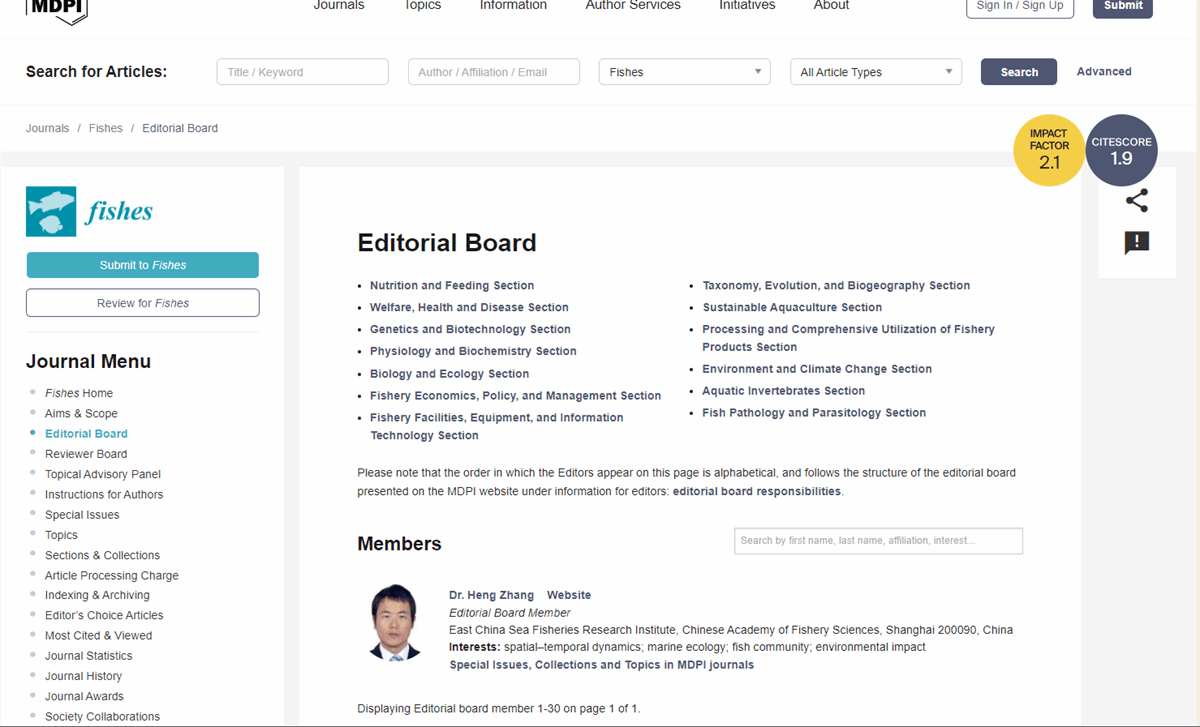
Task: Click the Sign In / Sign Up button
Action: [1020, 7]
